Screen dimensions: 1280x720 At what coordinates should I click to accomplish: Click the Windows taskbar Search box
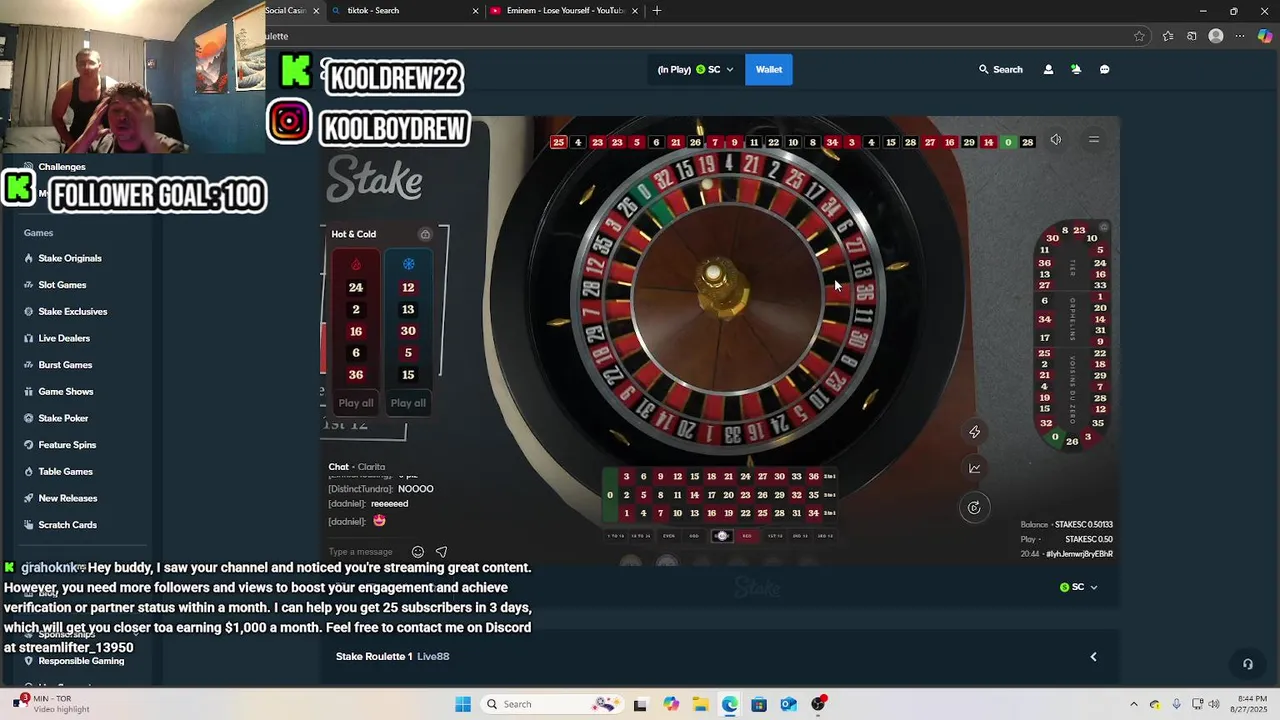click(x=552, y=704)
